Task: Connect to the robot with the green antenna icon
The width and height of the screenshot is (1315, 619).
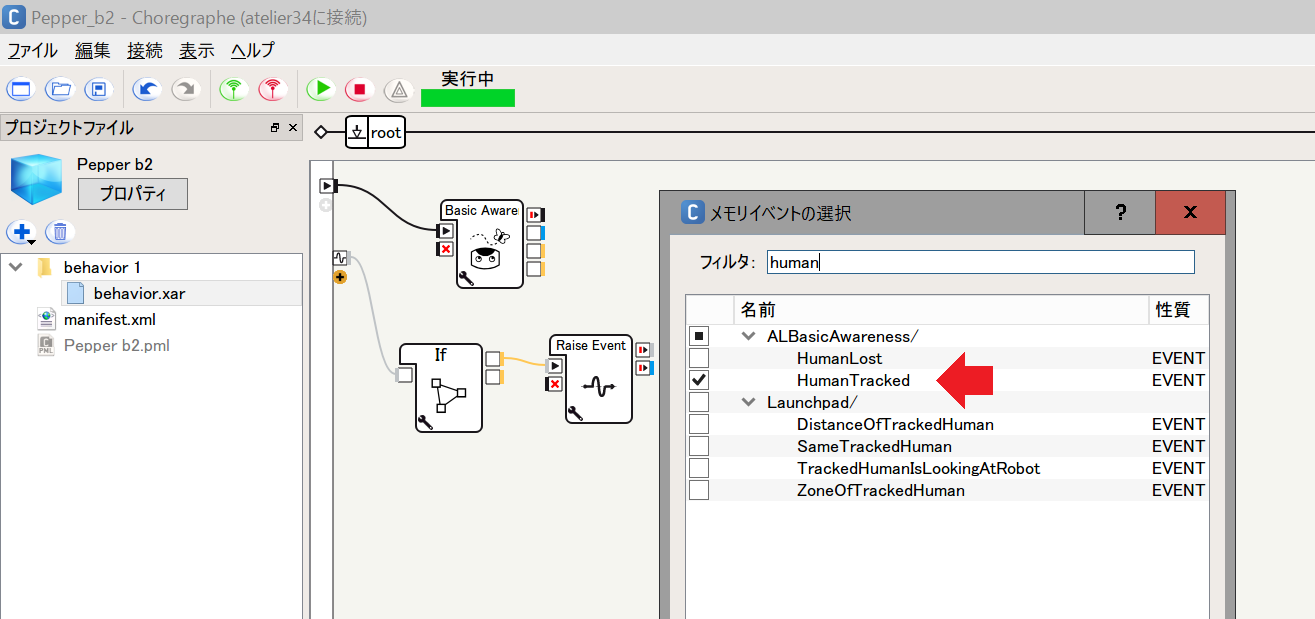Action: click(234, 89)
